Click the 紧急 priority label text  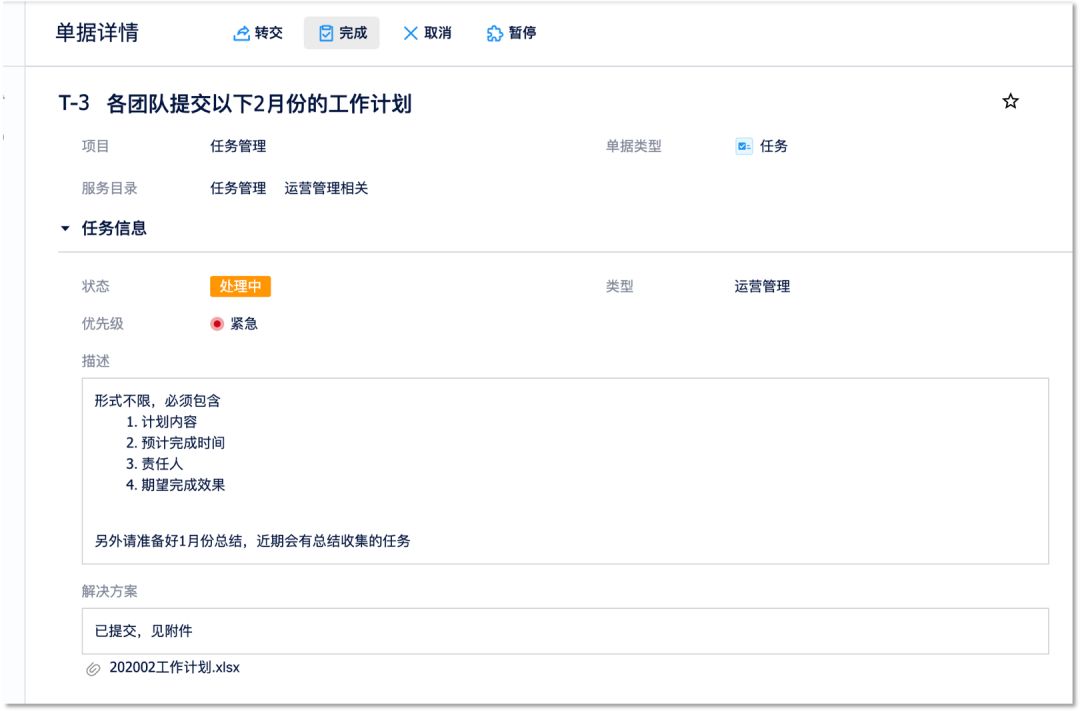coord(244,324)
